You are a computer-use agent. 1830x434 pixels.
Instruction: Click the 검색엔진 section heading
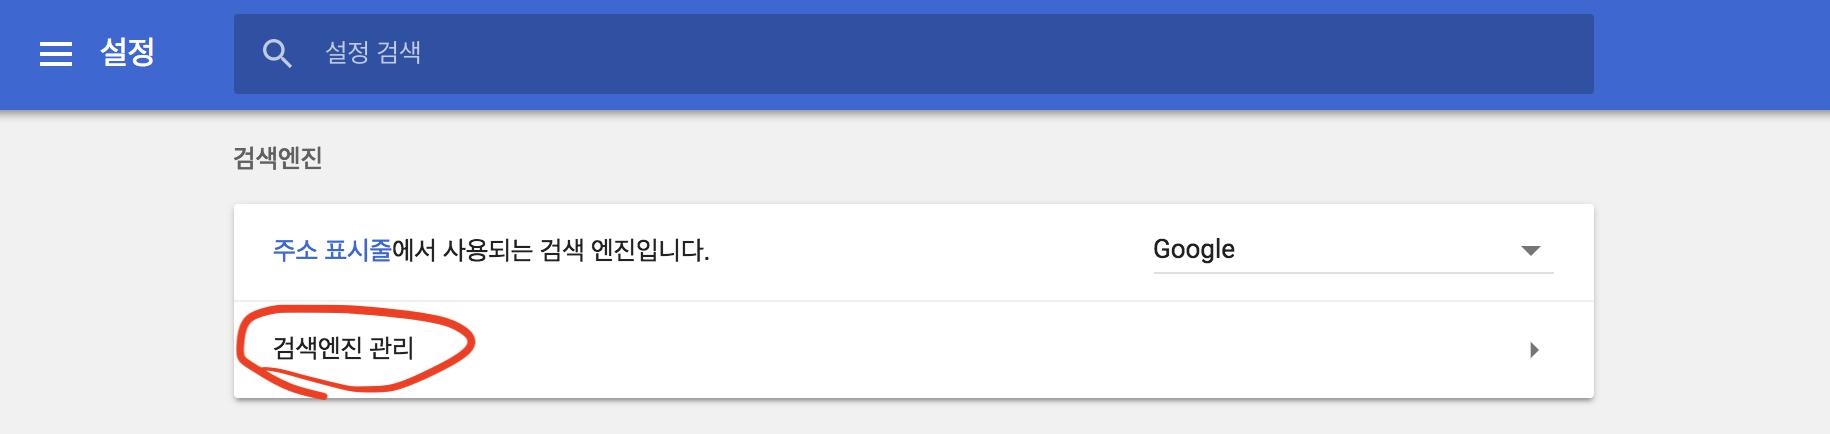[x=277, y=158]
